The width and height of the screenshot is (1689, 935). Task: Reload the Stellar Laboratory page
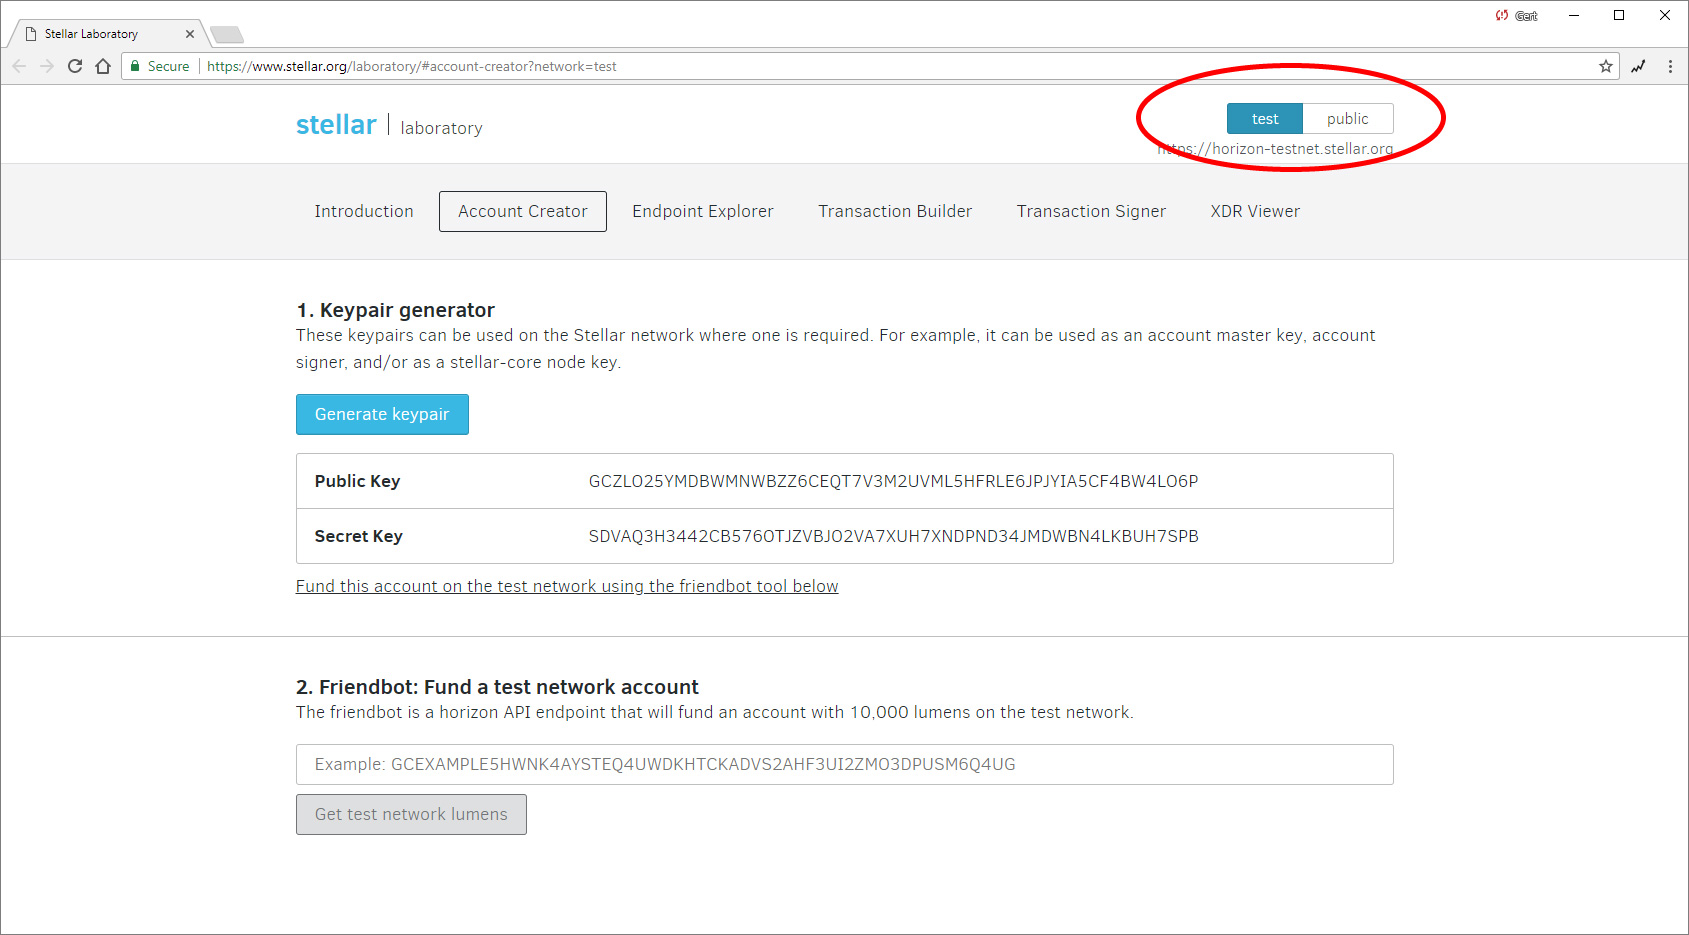pos(75,66)
